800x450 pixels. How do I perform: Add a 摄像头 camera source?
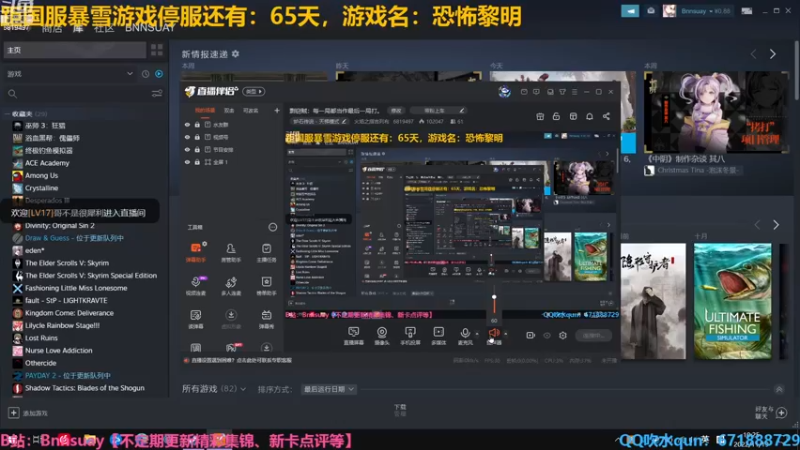(382, 336)
